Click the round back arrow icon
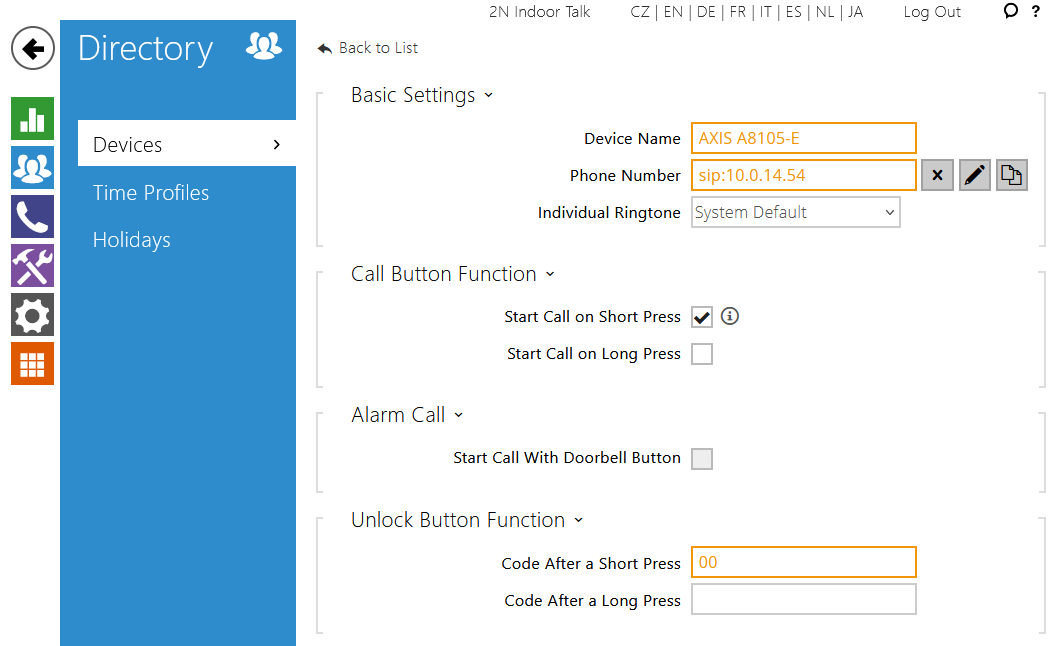The width and height of the screenshot is (1058, 646). tap(32, 49)
